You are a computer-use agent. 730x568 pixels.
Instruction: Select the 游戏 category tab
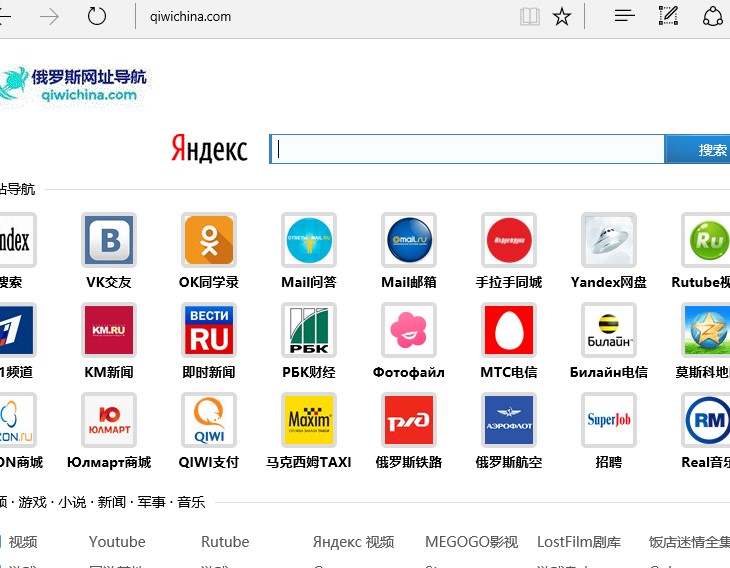tap(32, 502)
